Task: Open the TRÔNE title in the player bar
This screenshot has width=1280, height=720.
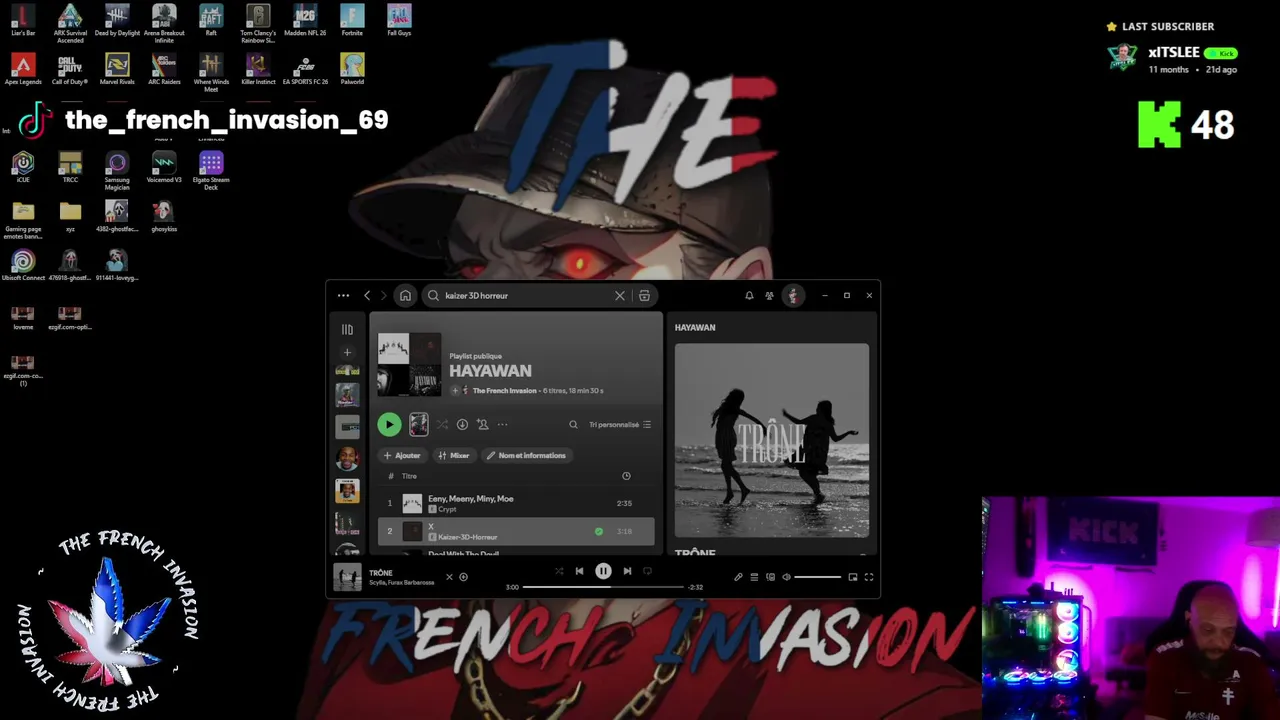Action: pos(381,573)
